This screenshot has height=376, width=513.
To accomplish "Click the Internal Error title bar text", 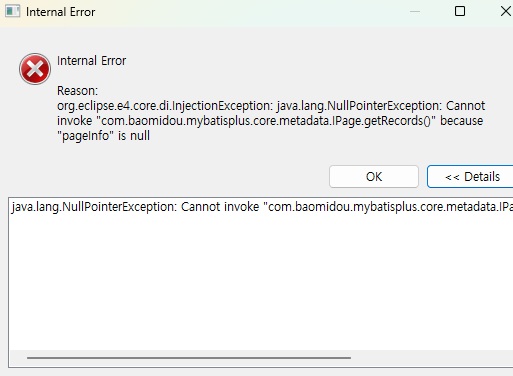I will coord(61,12).
